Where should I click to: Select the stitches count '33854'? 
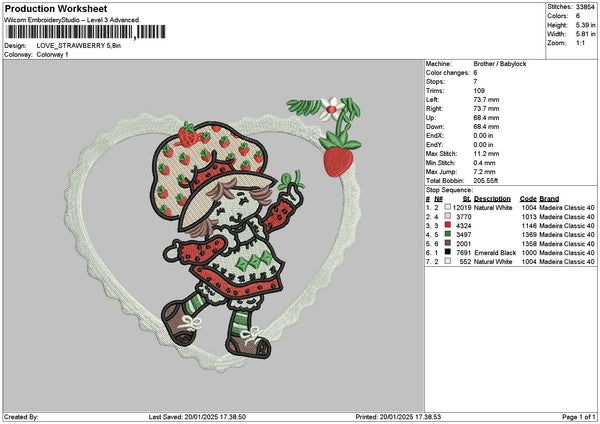tap(585, 7)
